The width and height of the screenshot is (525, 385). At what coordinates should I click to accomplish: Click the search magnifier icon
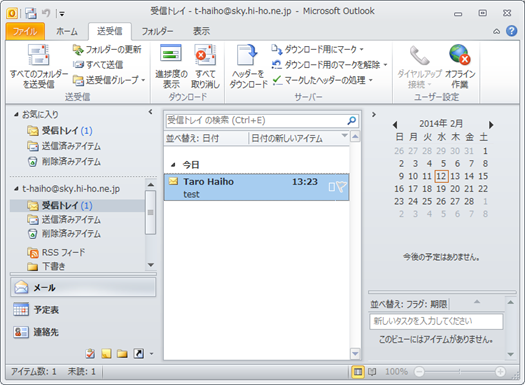(x=352, y=121)
